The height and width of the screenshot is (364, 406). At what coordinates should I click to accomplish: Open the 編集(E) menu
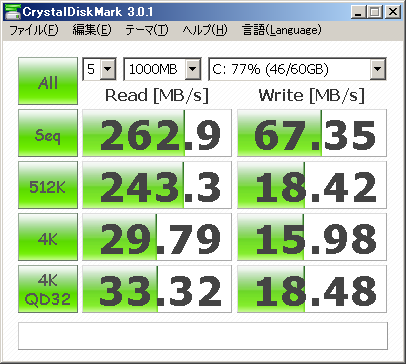click(92, 30)
